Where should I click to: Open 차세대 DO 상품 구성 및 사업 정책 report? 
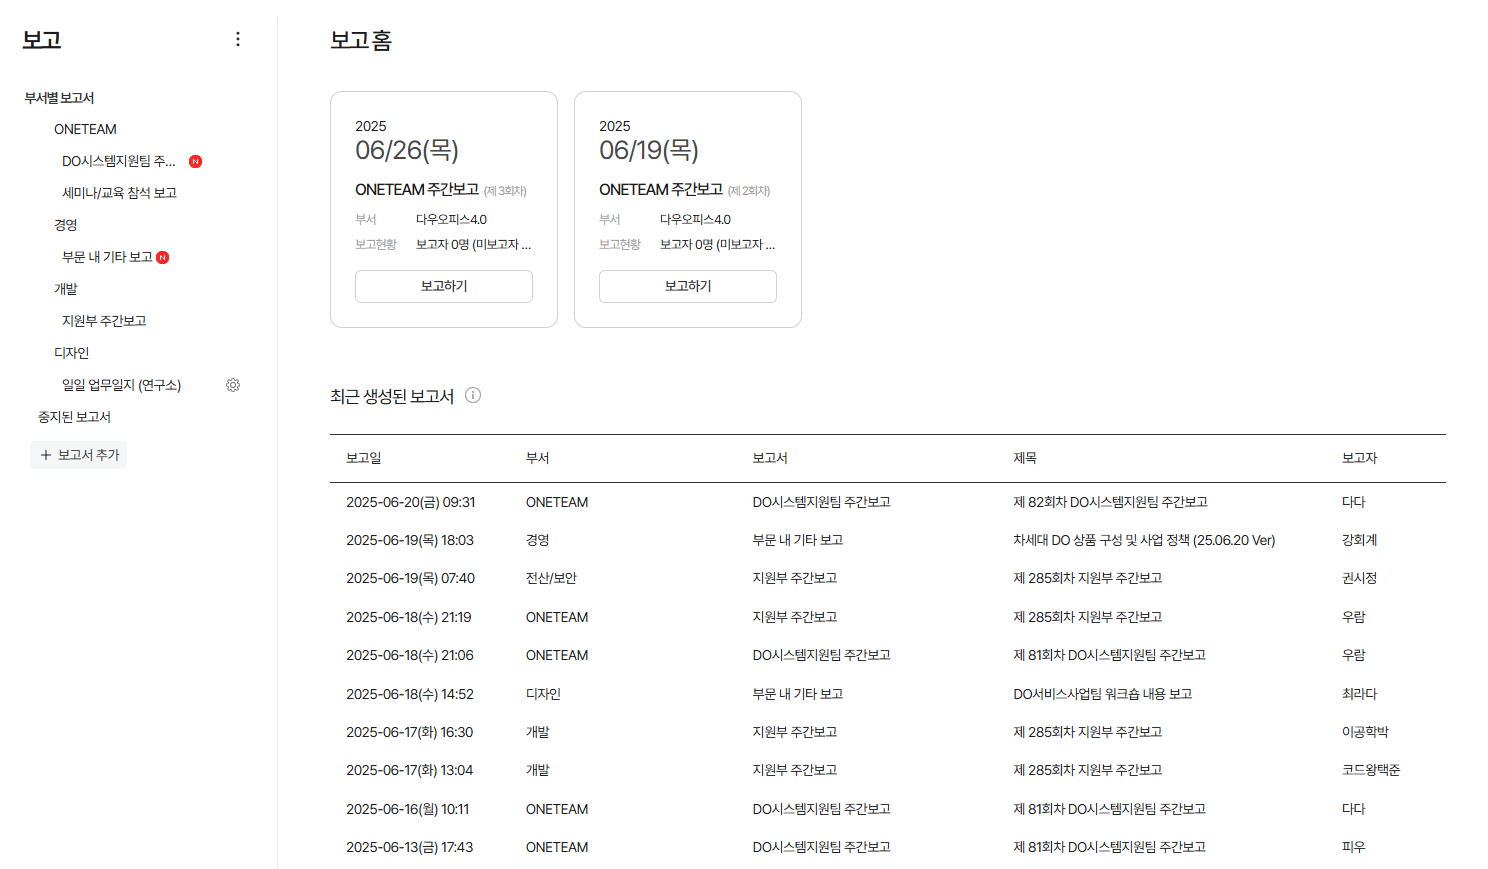tap(1143, 540)
